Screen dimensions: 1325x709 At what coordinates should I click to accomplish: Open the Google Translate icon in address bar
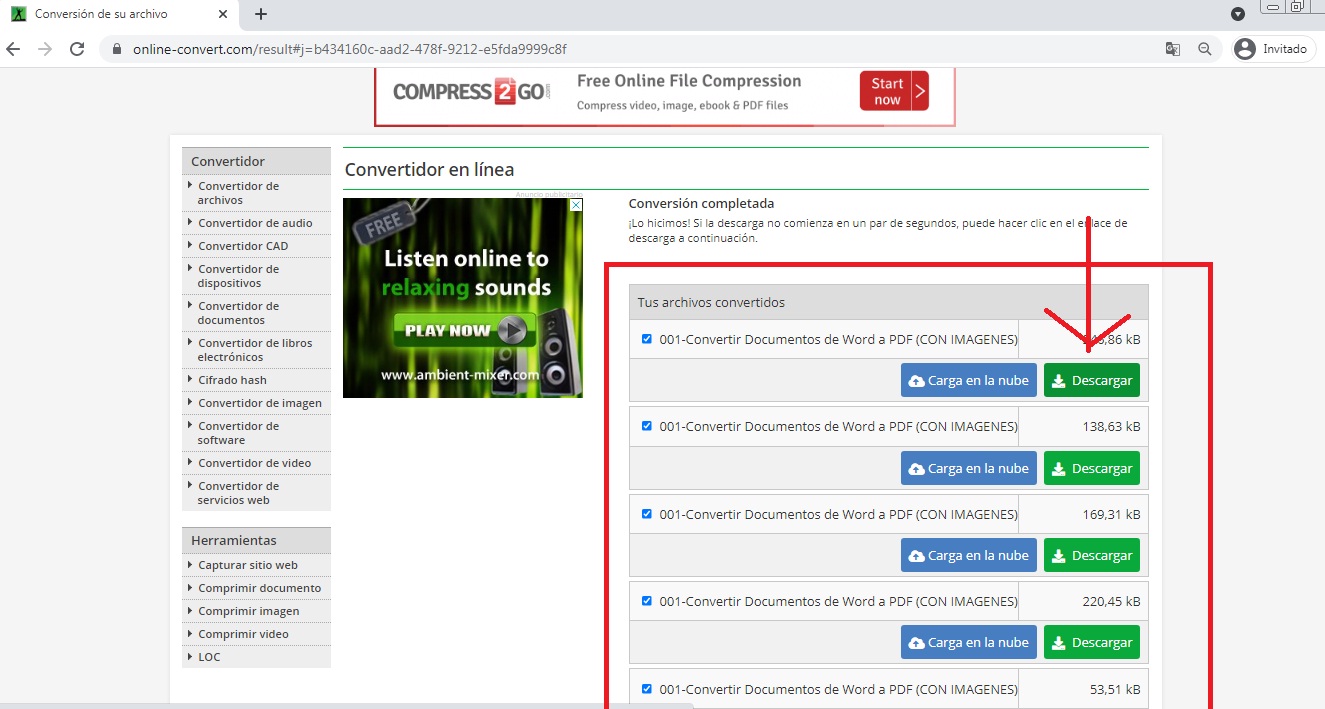tap(1173, 49)
